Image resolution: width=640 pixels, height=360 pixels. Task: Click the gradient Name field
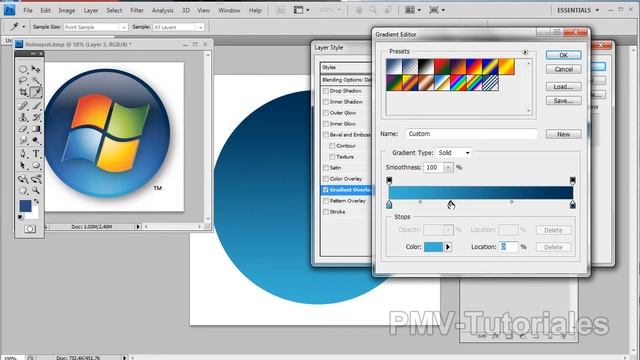click(471, 134)
